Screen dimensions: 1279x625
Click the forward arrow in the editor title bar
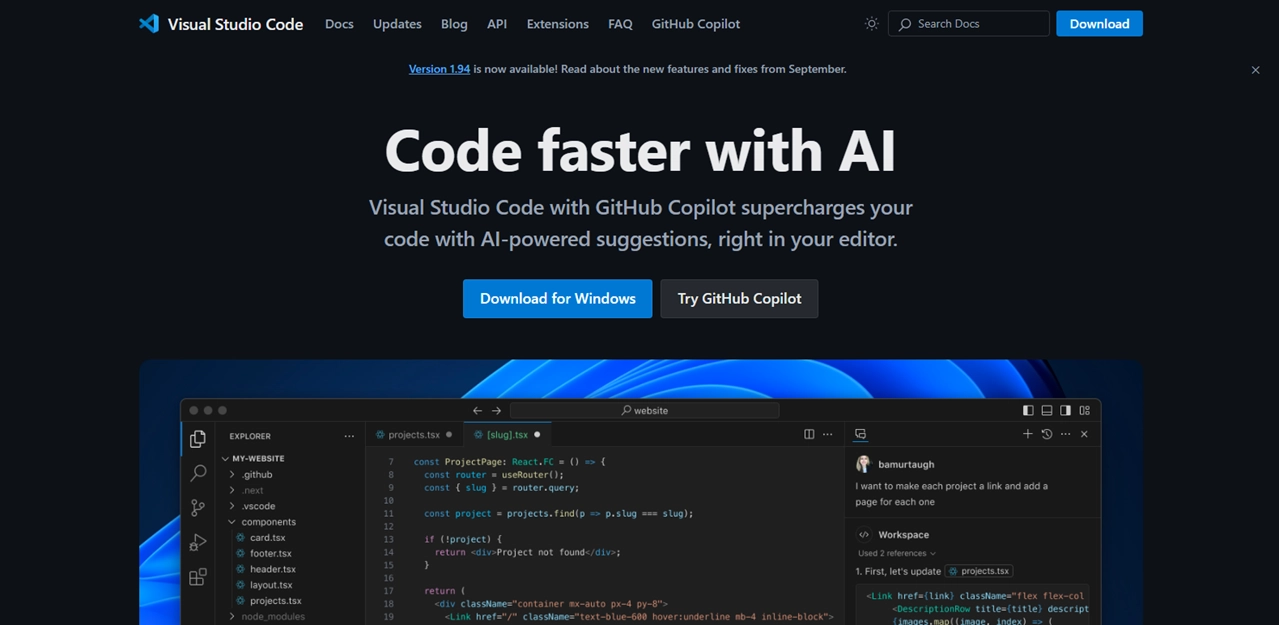pyautogui.click(x=496, y=410)
